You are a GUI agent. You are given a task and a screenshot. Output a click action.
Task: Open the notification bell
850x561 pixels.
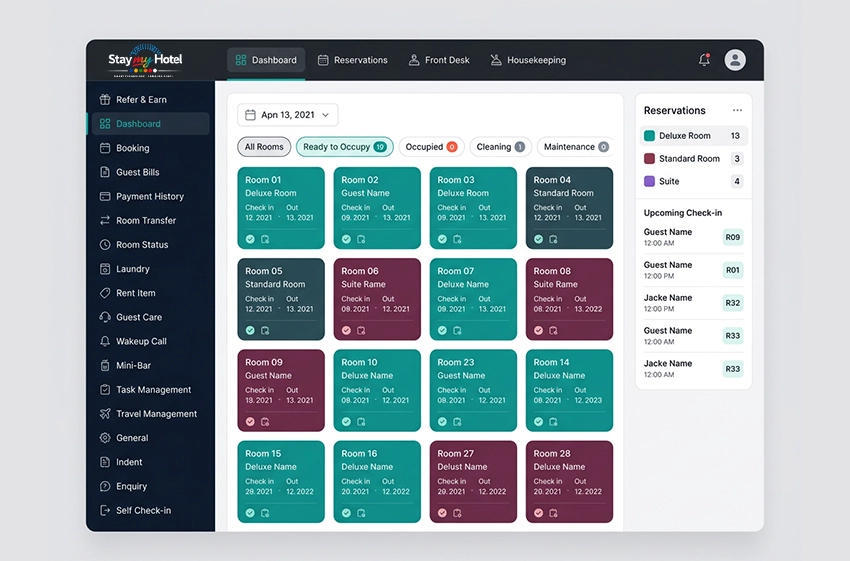click(x=704, y=60)
